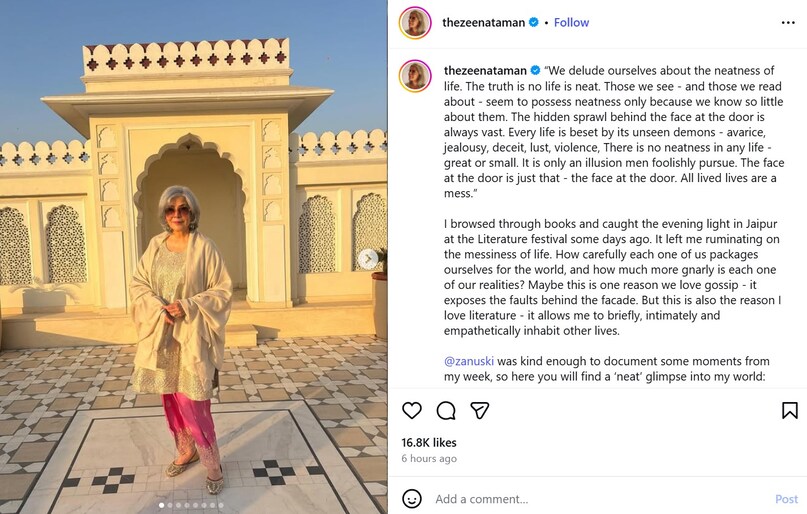View the 16.8K likes list

(429, 442)
